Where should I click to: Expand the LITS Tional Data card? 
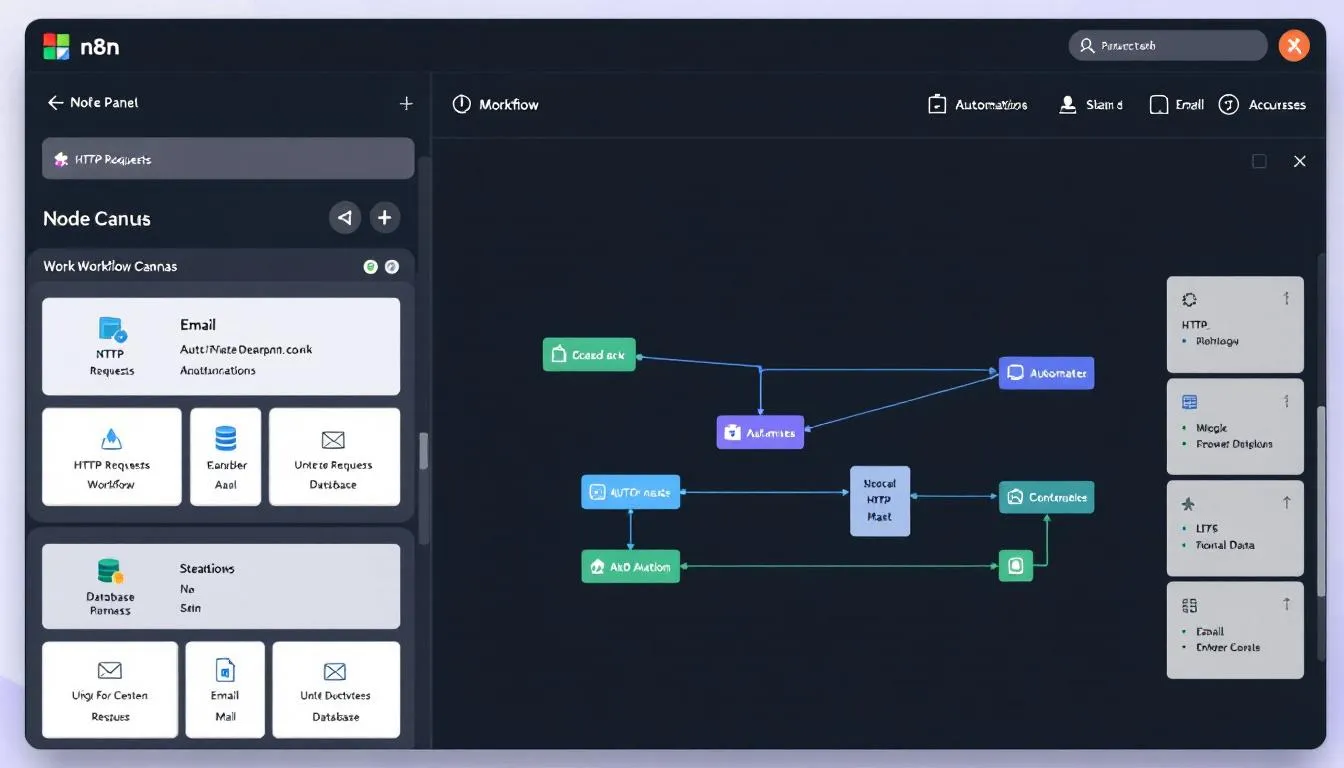coord(1286,503)
